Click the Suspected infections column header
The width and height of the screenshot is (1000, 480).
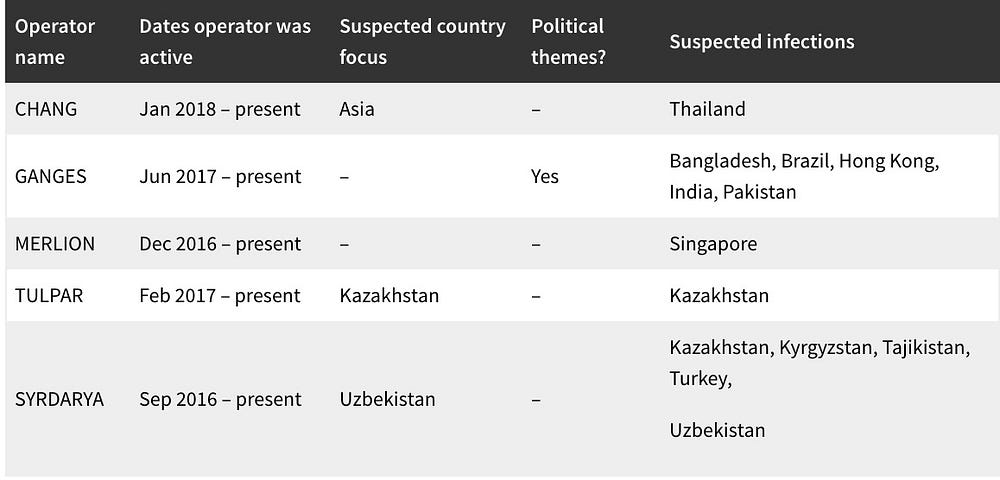761,41
